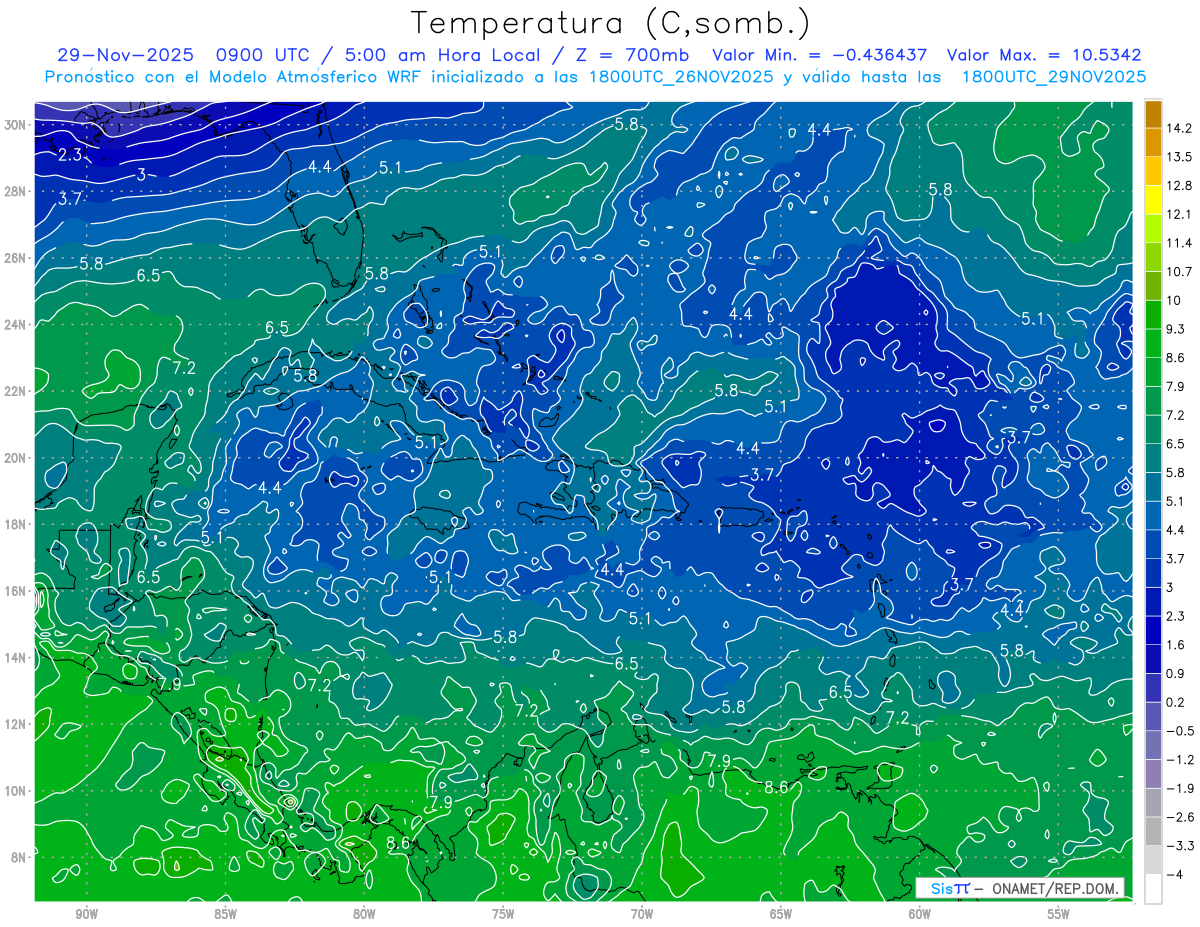
Task: Click the 75W longitude axis label
Action: pyautogui.click(x=503, y=914)
